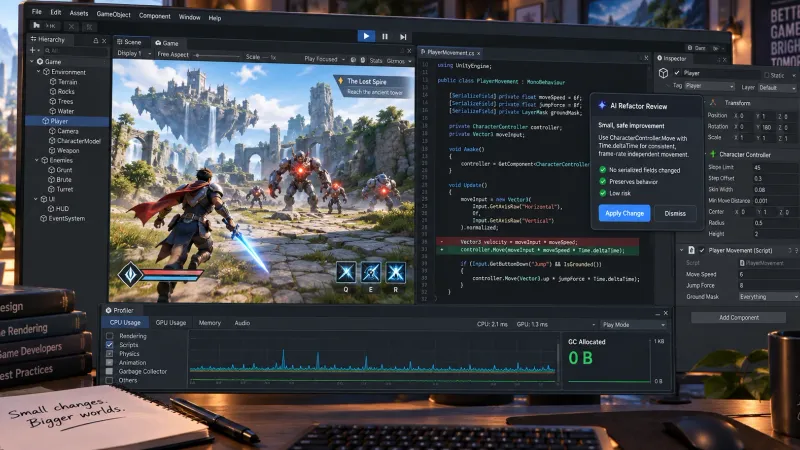Uncheck Scripts in the Profiler categories

[x=109, y=344]
